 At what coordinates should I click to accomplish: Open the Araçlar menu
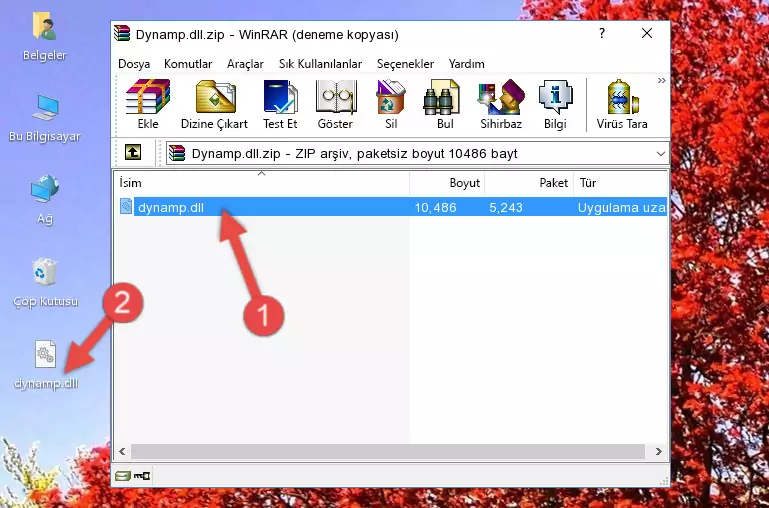pos(245,64)
